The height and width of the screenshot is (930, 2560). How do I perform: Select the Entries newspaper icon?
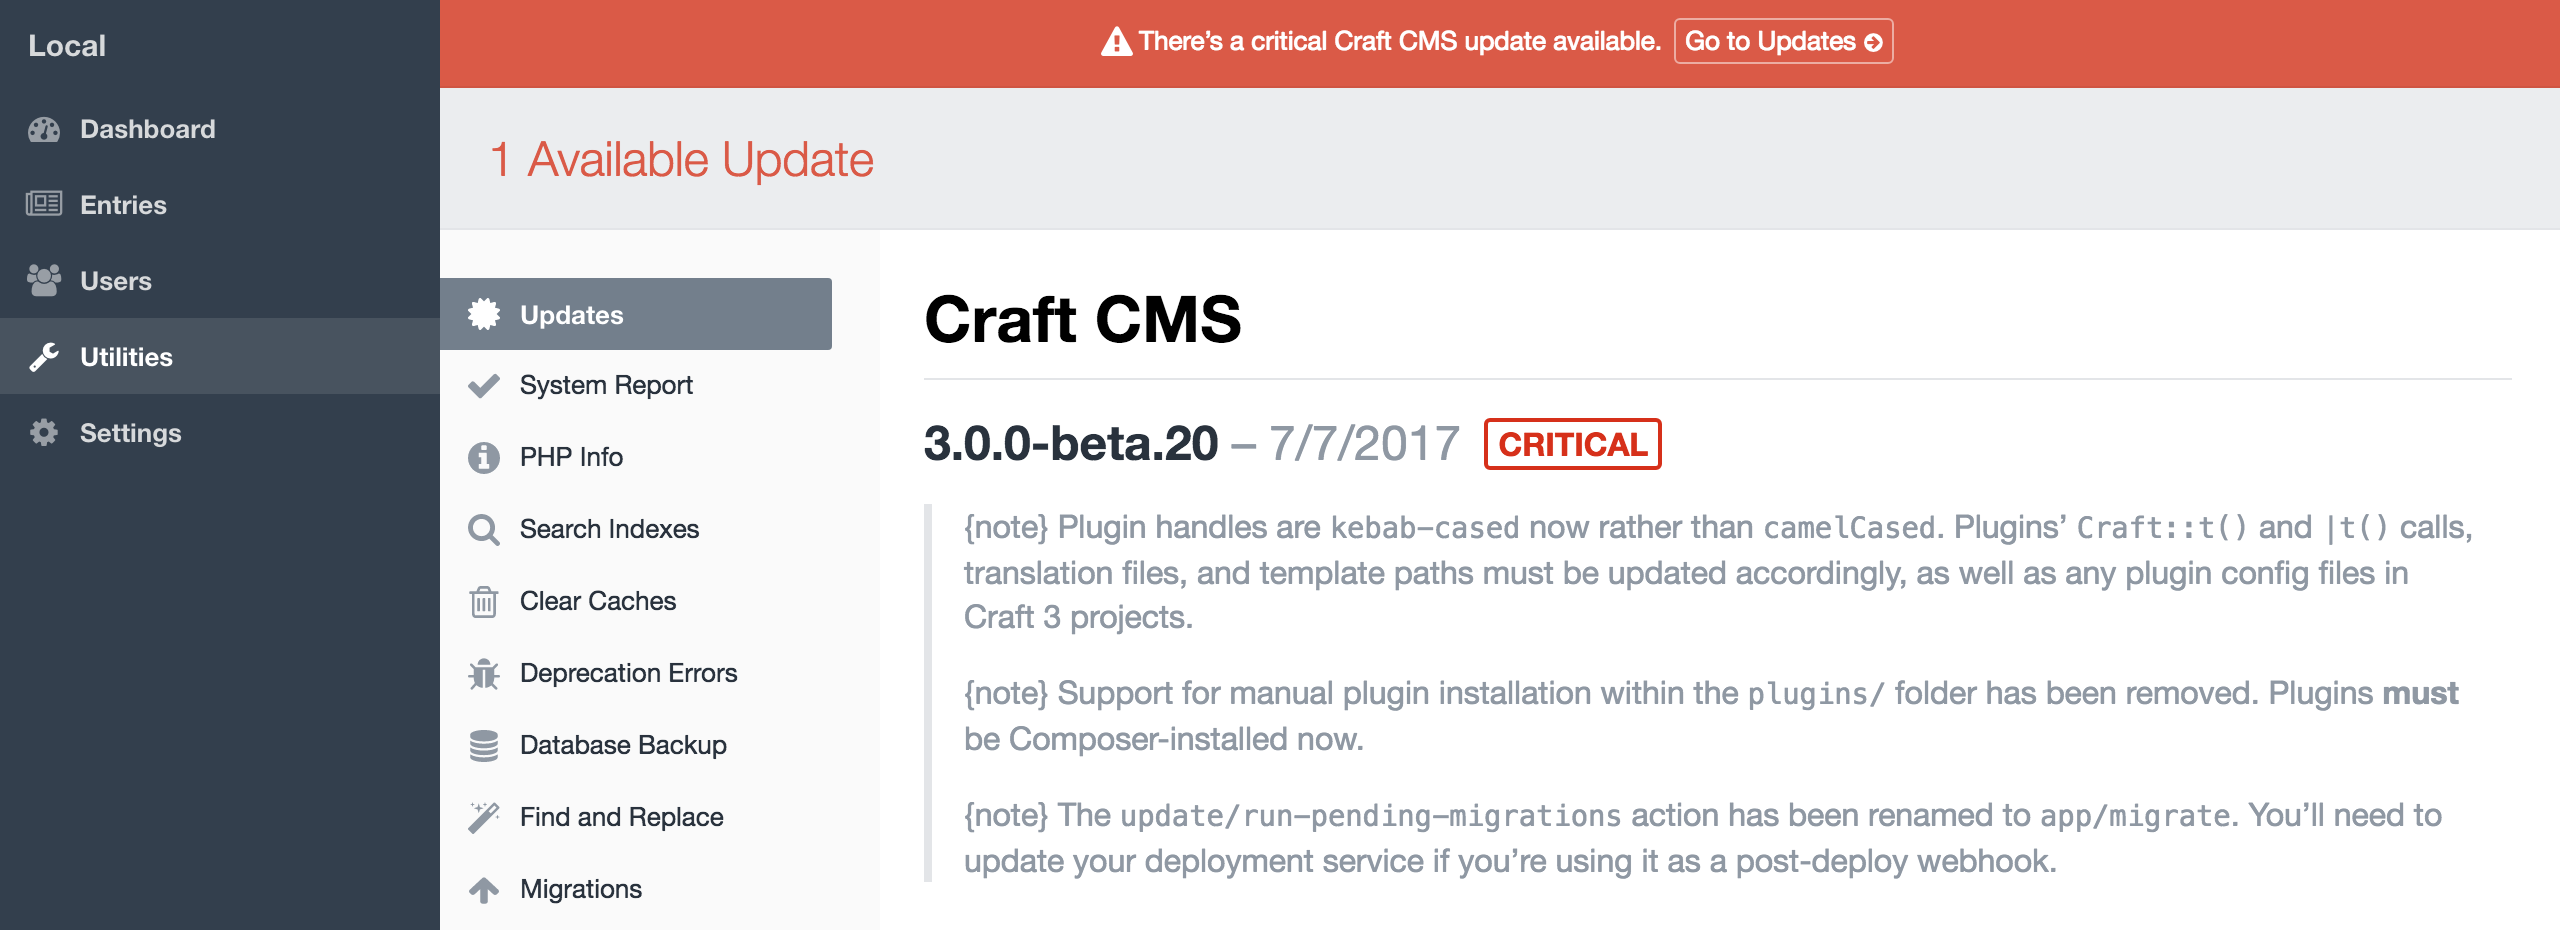click(x=42, y=205)
